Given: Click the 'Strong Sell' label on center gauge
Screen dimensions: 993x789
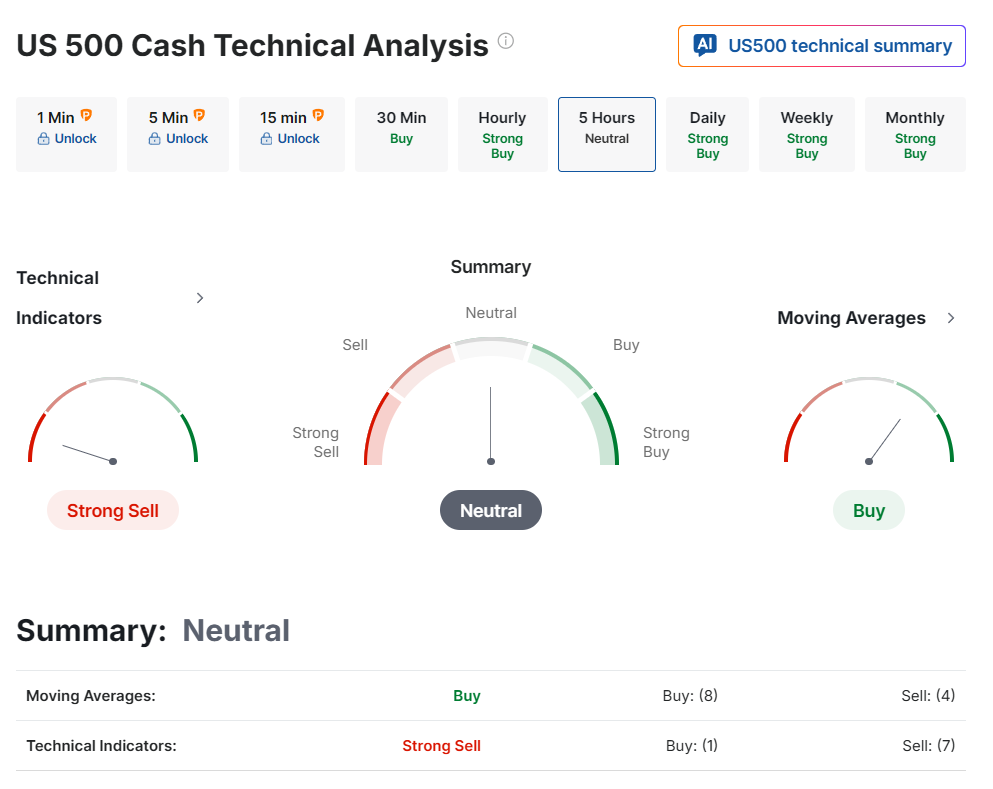Looking at the screenshot, I should tap(315, 442).
